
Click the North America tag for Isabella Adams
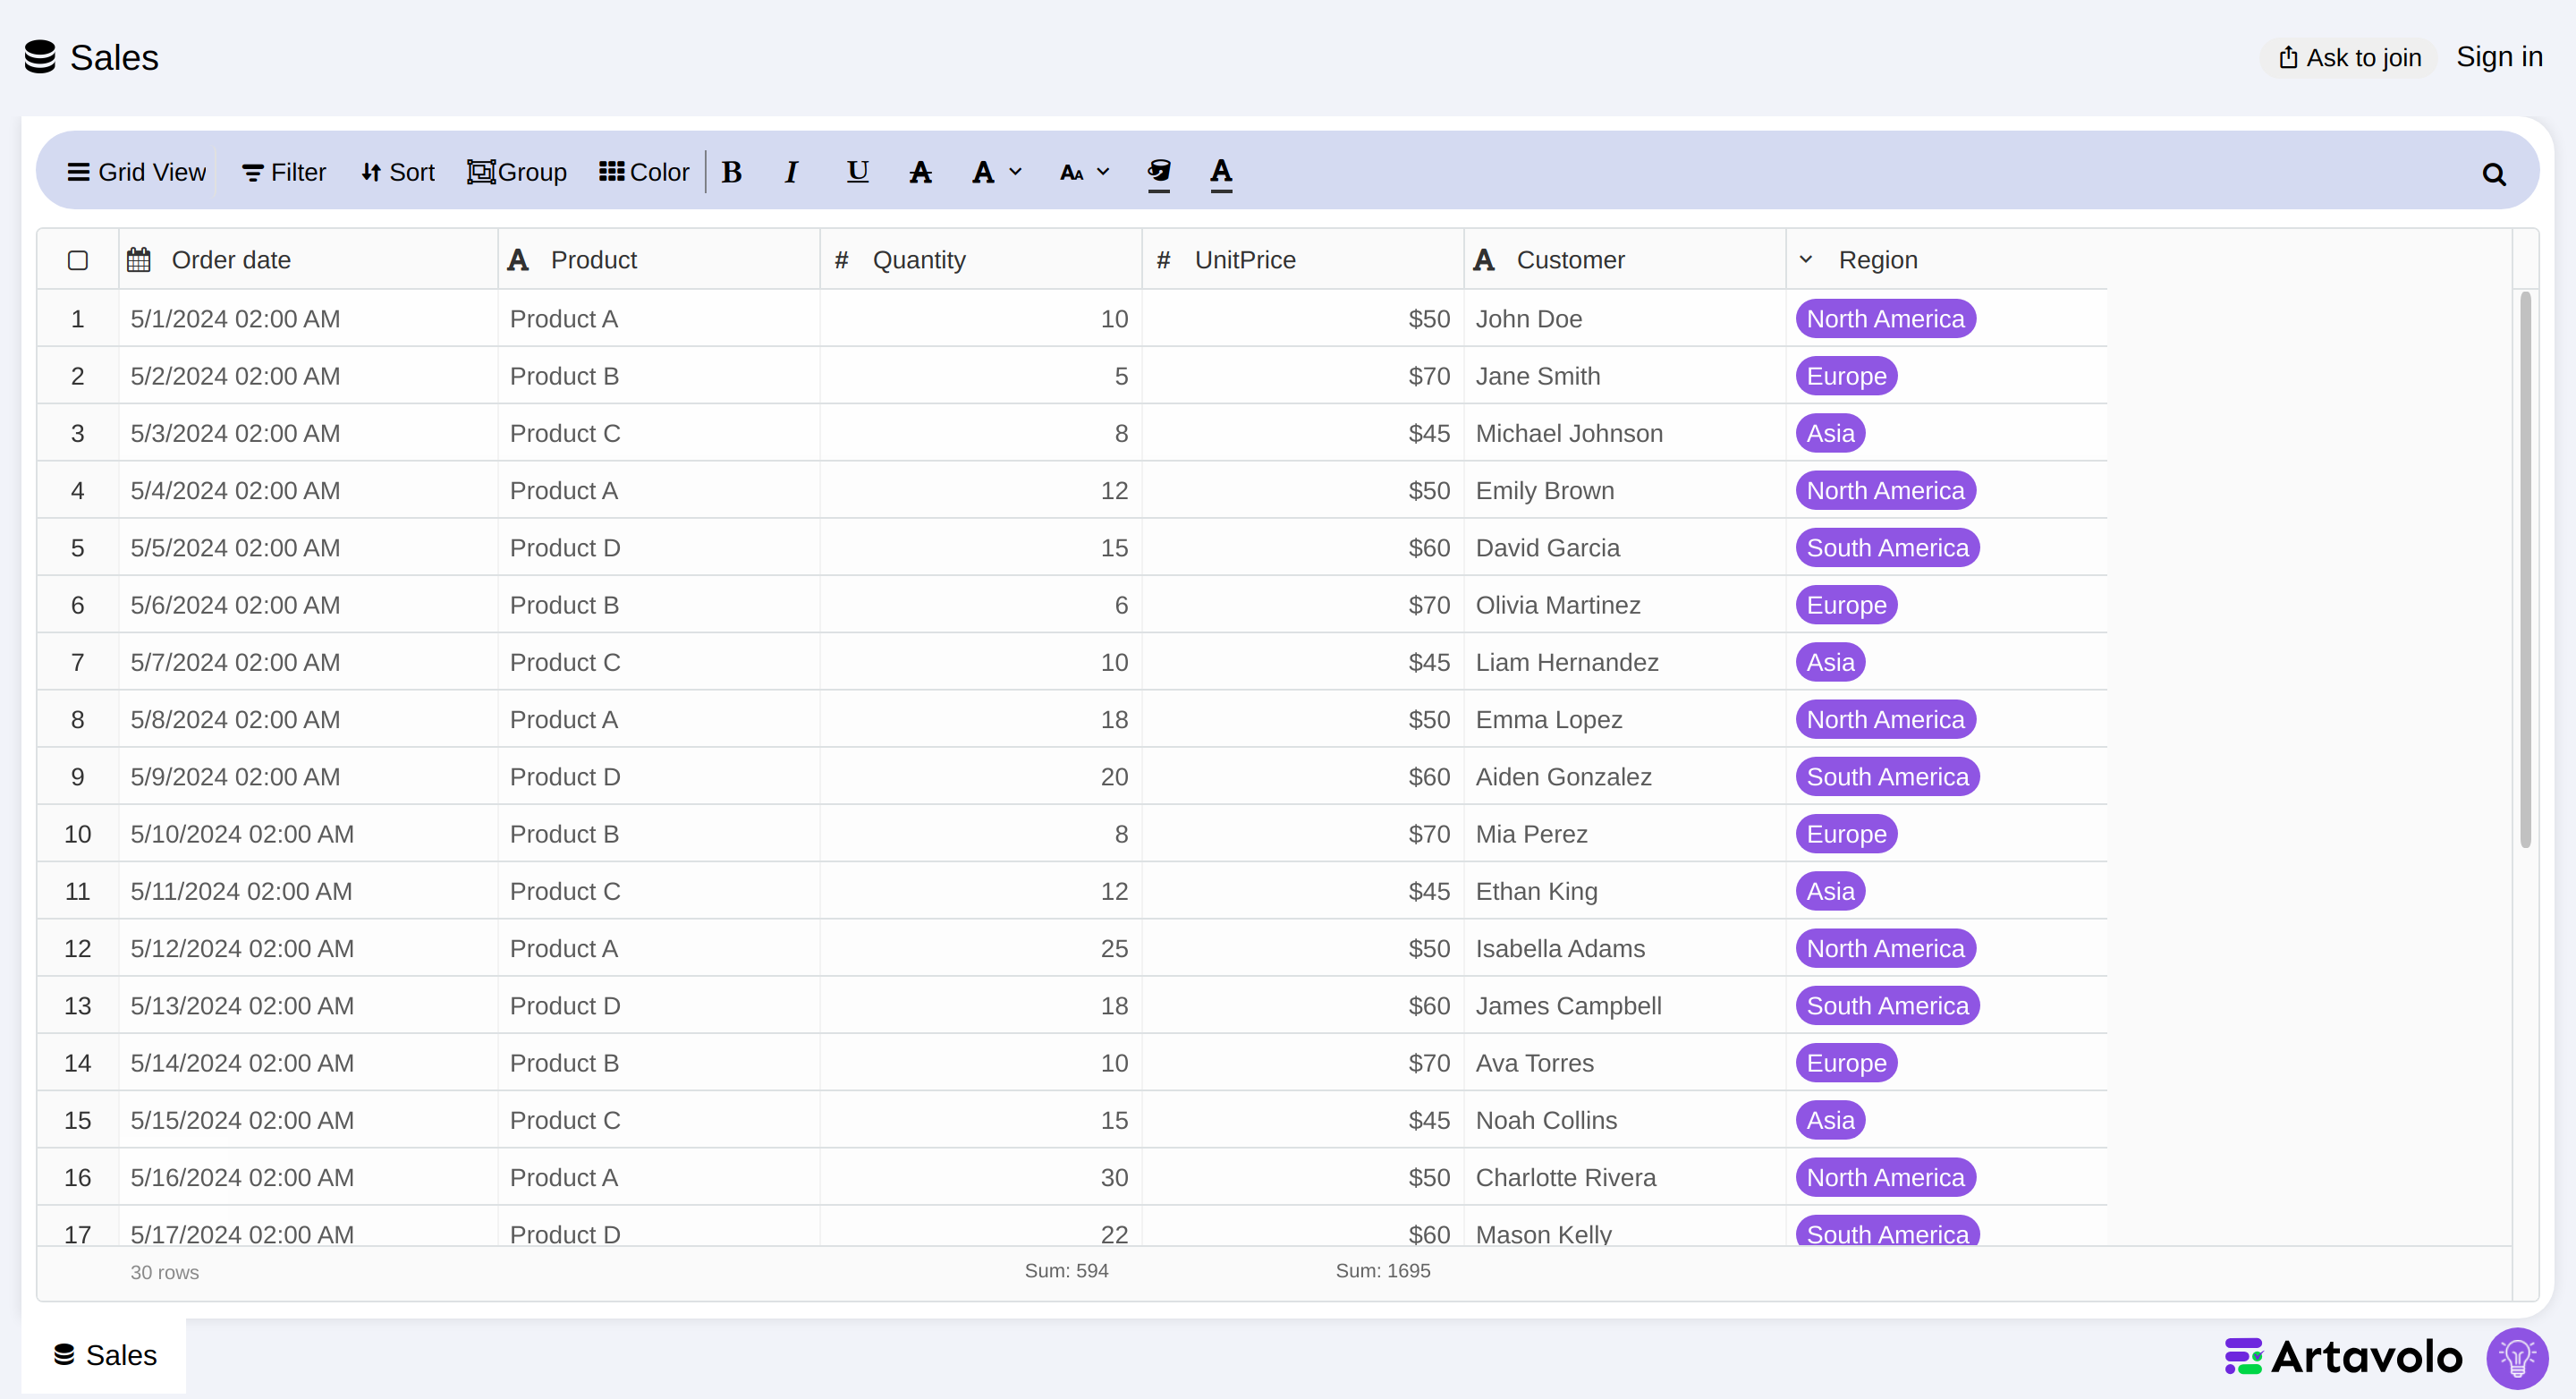(1885, 948)
